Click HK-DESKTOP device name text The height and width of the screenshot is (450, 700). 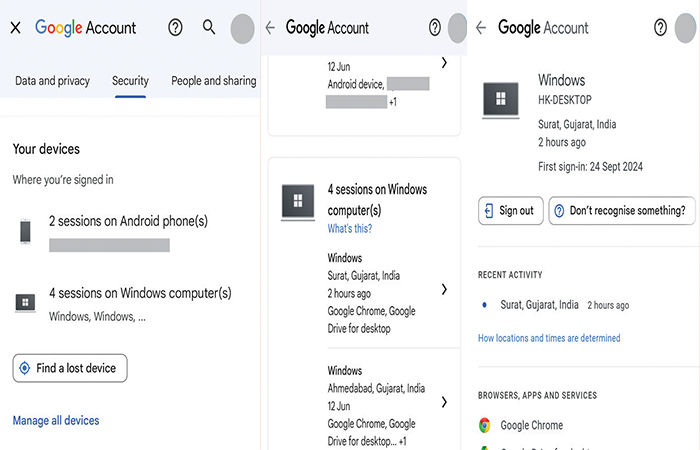coord(565,100)
